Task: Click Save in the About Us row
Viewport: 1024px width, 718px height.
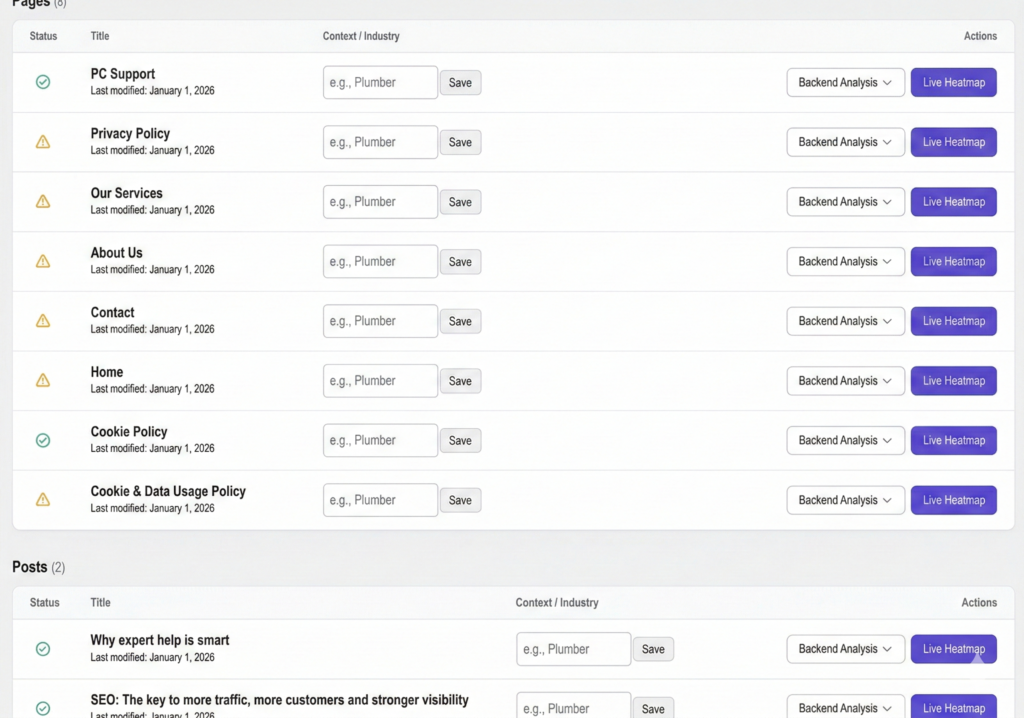Action: click(460, 261)
